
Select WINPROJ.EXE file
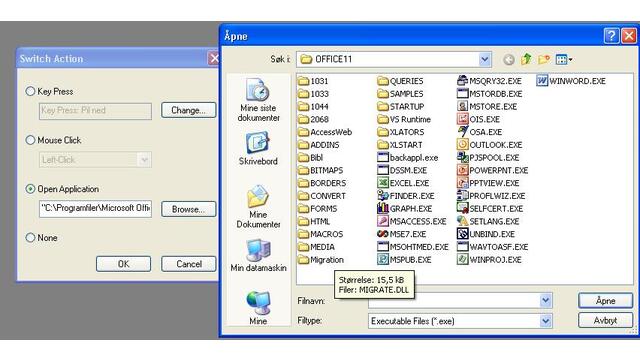pos(489,260)
